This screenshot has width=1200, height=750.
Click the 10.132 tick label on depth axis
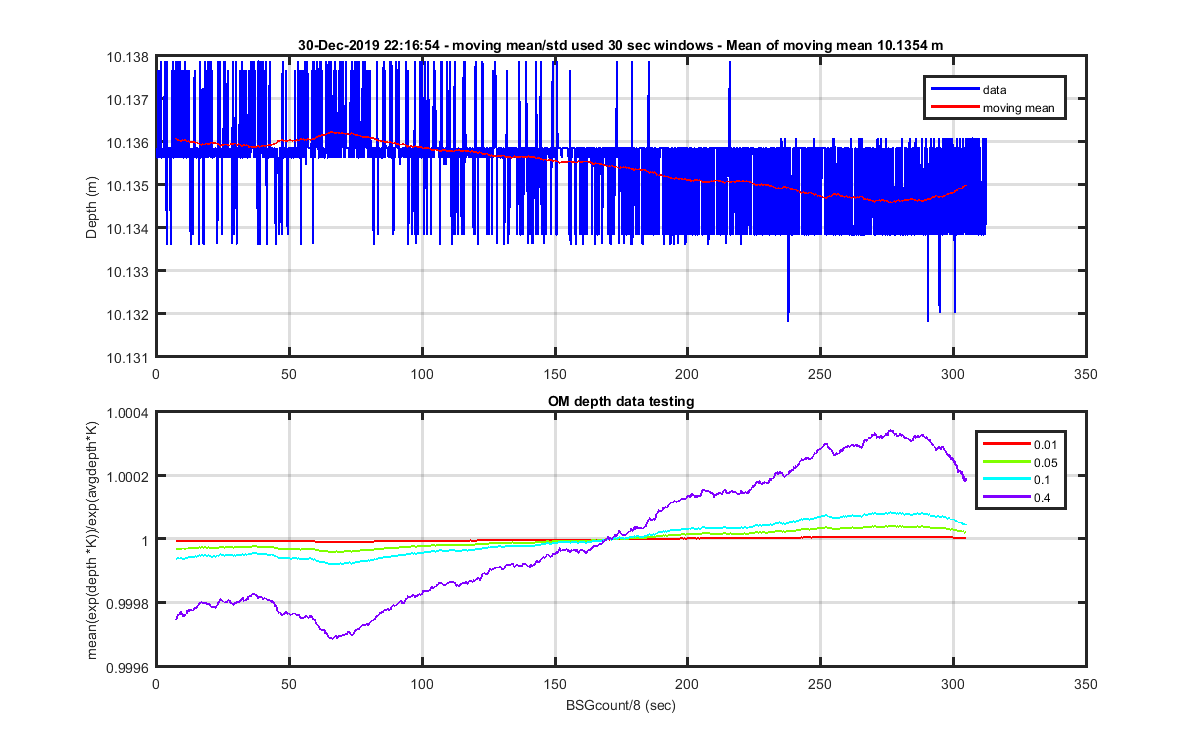(129, 315)
